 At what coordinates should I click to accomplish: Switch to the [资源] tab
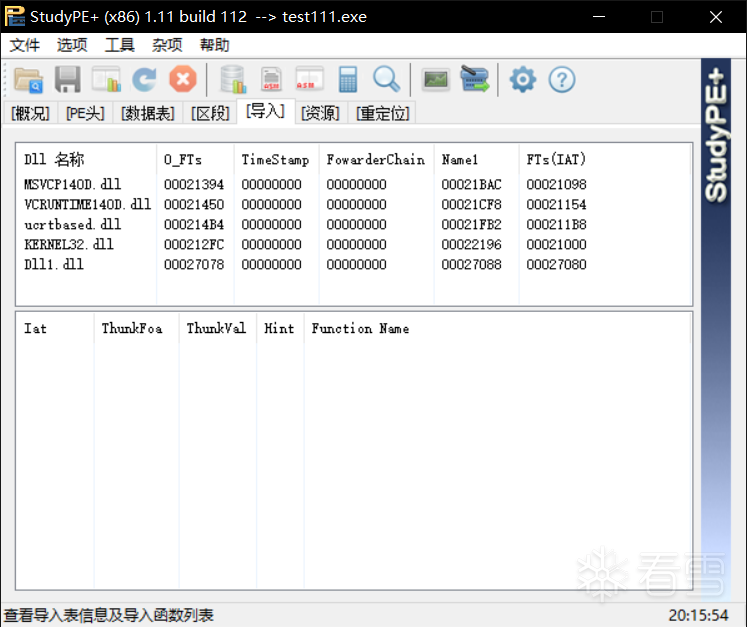(320, 113)
